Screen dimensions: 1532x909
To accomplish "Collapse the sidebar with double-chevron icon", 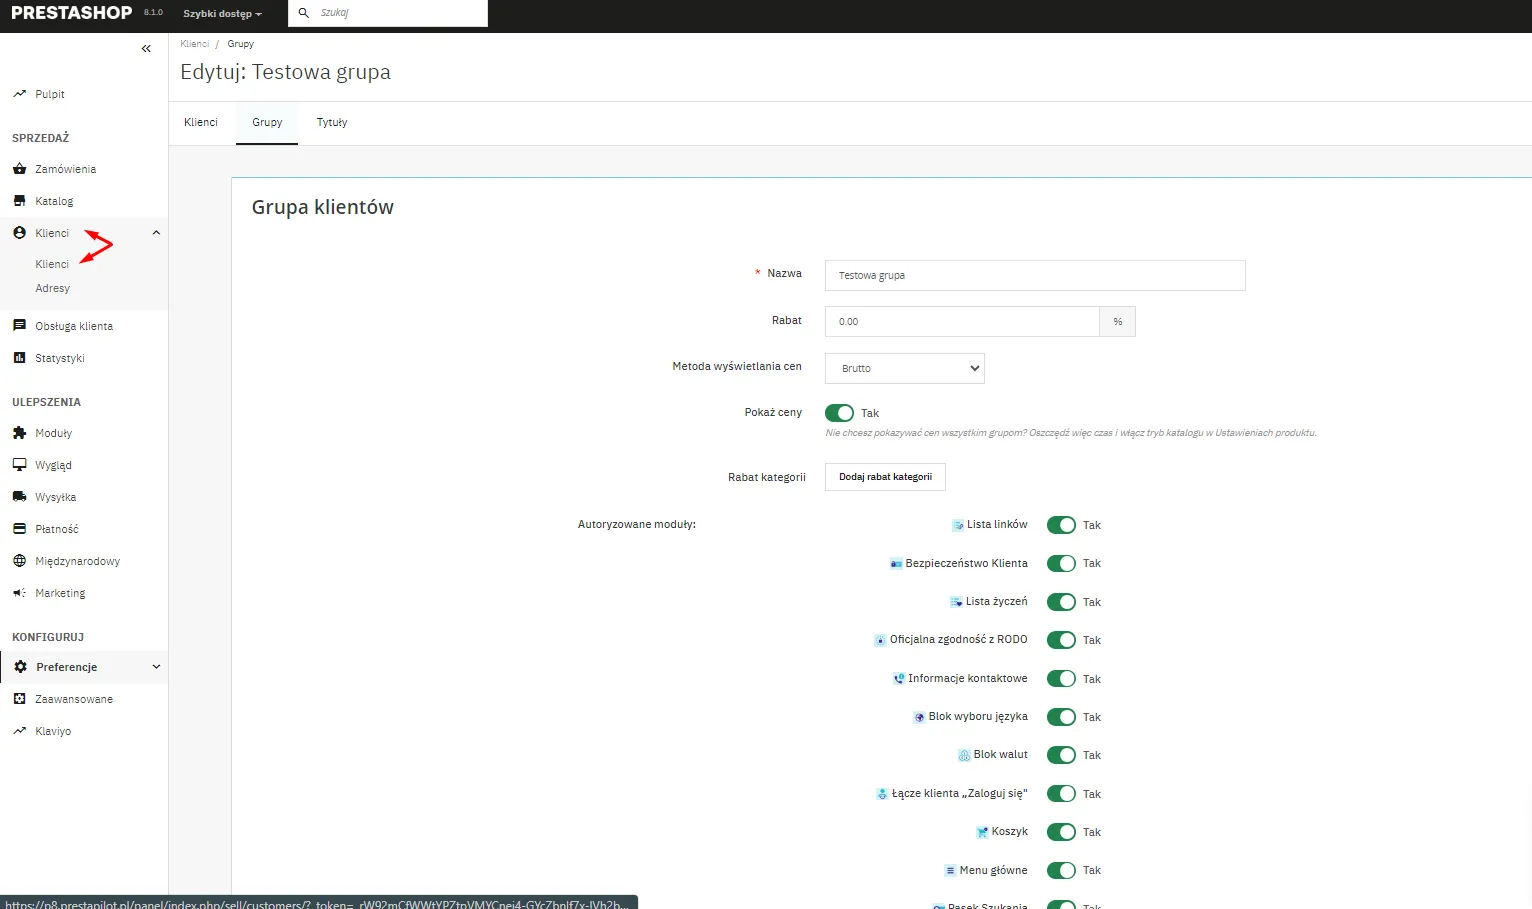I will (x=146, y=48).
